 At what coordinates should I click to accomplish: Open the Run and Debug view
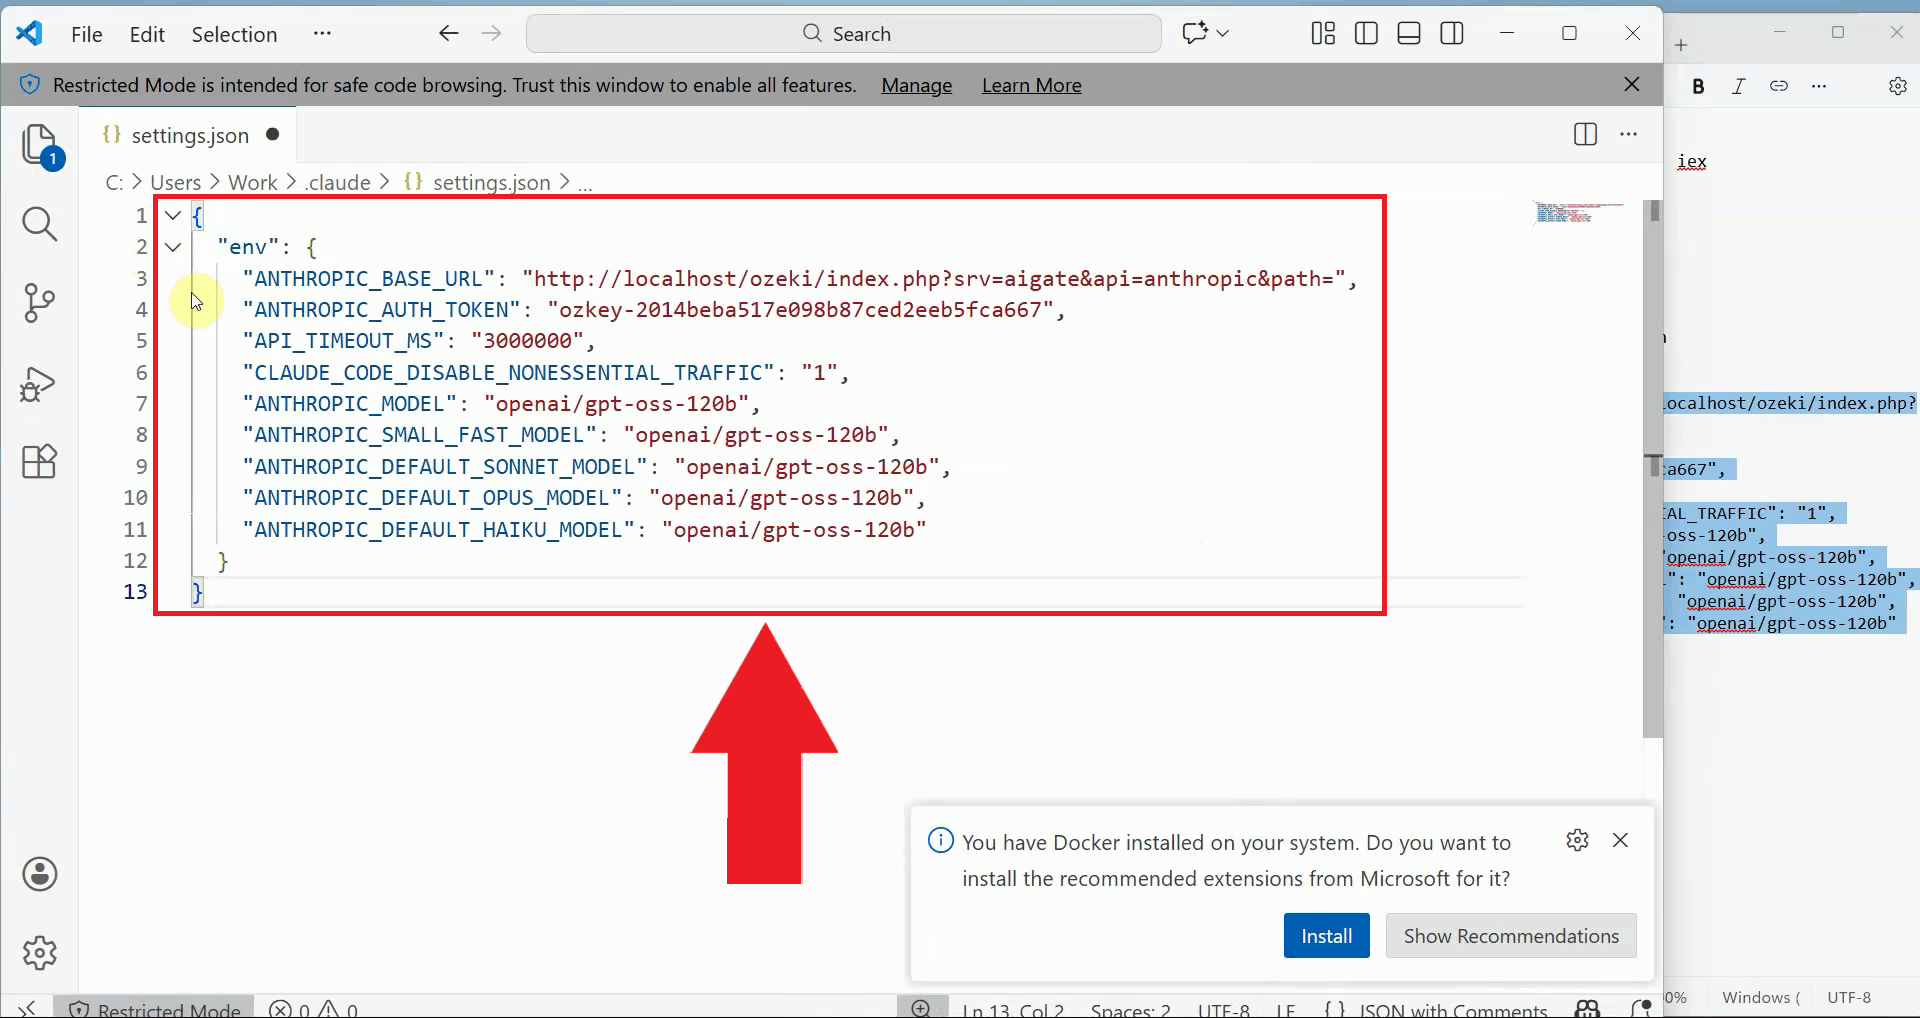point(40,383)
